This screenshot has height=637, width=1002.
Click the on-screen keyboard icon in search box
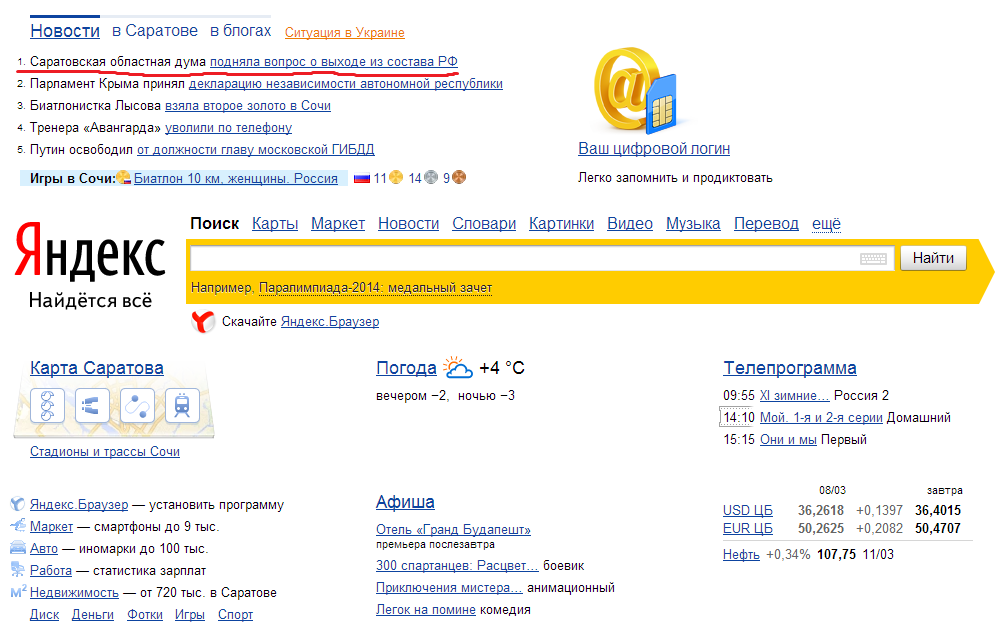873,259
